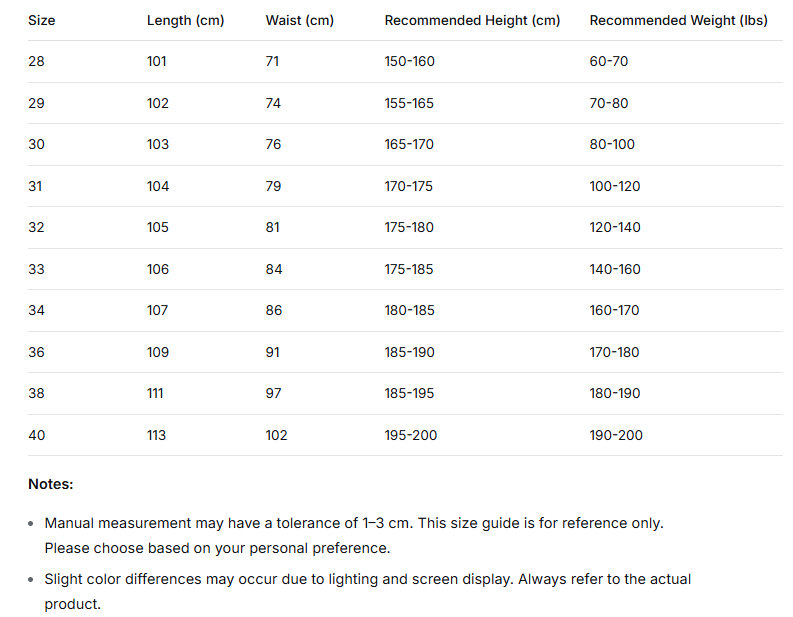The height and width of the screenshot is (617, 793).
Task: Select the weight range 190-200
Action: pos(616,435)
